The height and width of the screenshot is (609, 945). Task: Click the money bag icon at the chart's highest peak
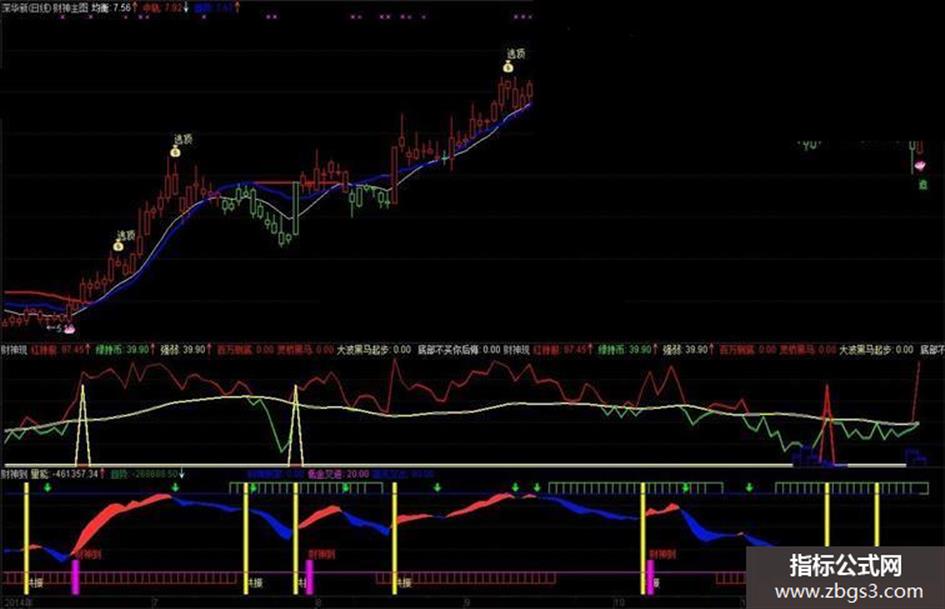pyautogui.click(x=508, y=67)
